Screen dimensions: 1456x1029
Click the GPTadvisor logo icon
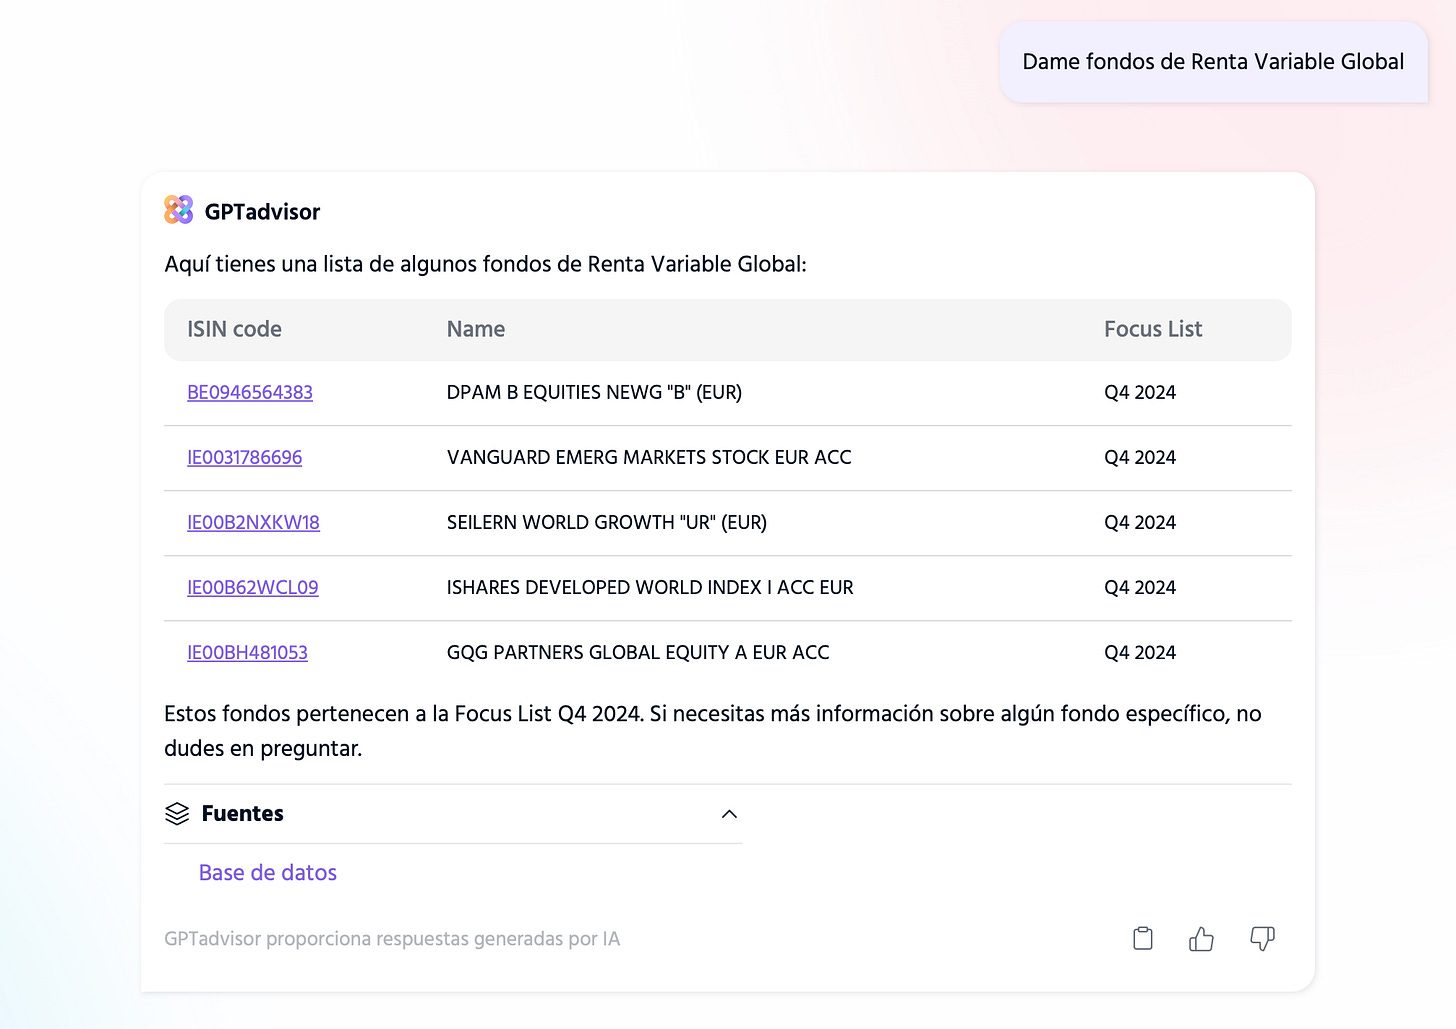point(178,210)
